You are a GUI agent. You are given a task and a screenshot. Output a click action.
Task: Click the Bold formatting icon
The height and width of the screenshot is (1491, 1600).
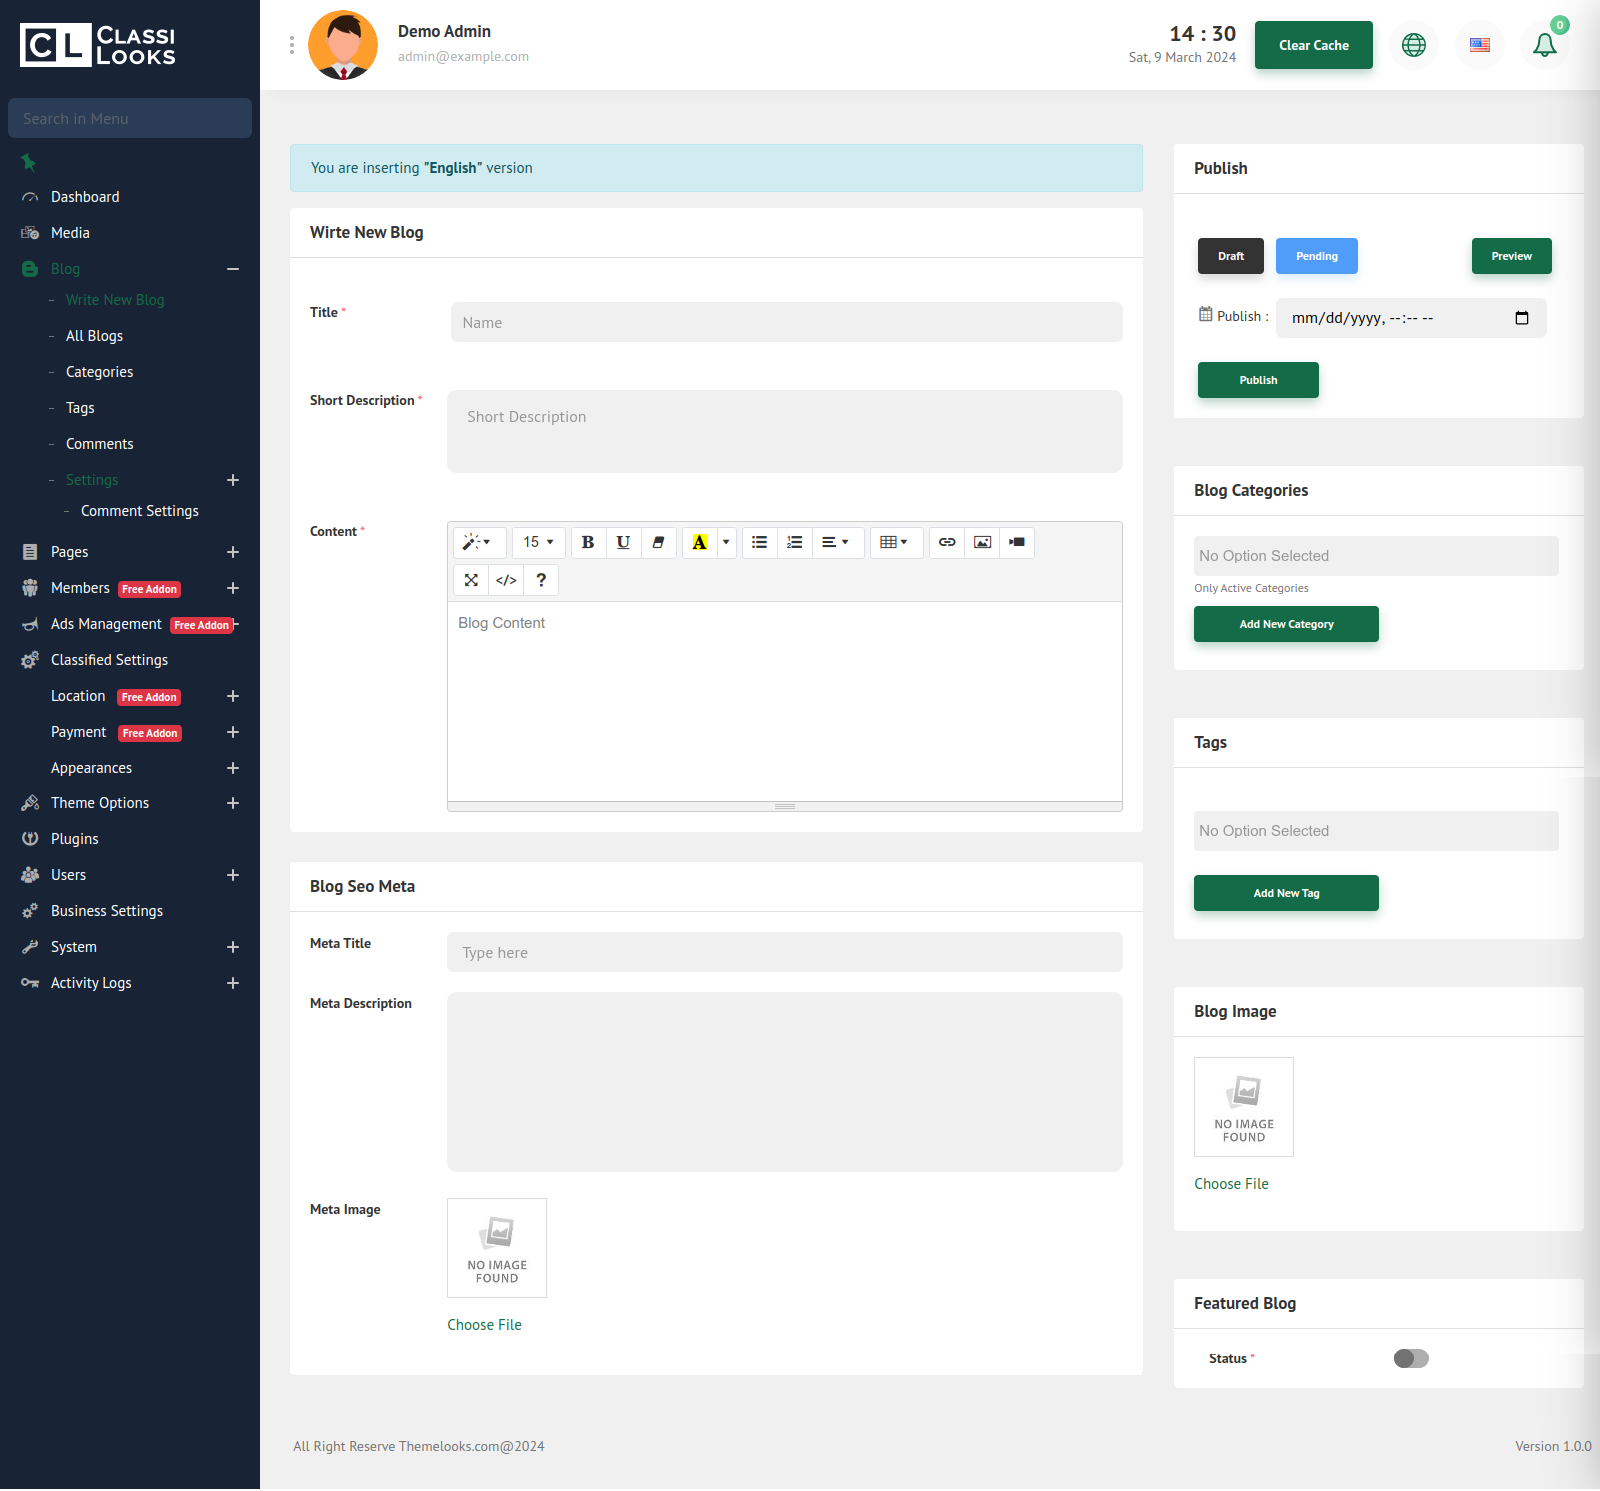[x=588, y=542]
